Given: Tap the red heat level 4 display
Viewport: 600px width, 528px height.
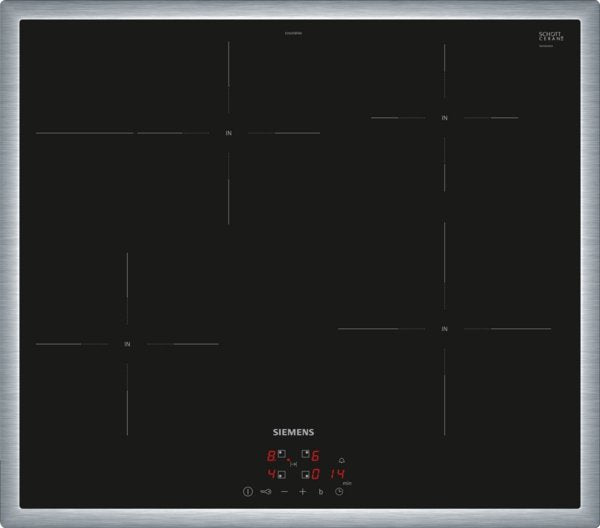Looking at the screenshot, I should (x=271, y=474).
